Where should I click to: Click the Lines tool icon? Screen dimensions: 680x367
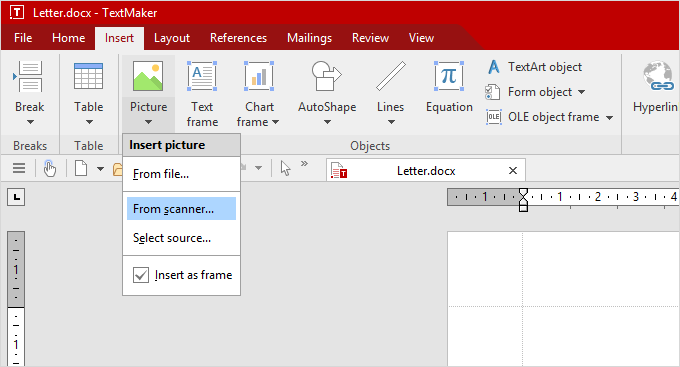pyautogui.click(x=391, y=76)
